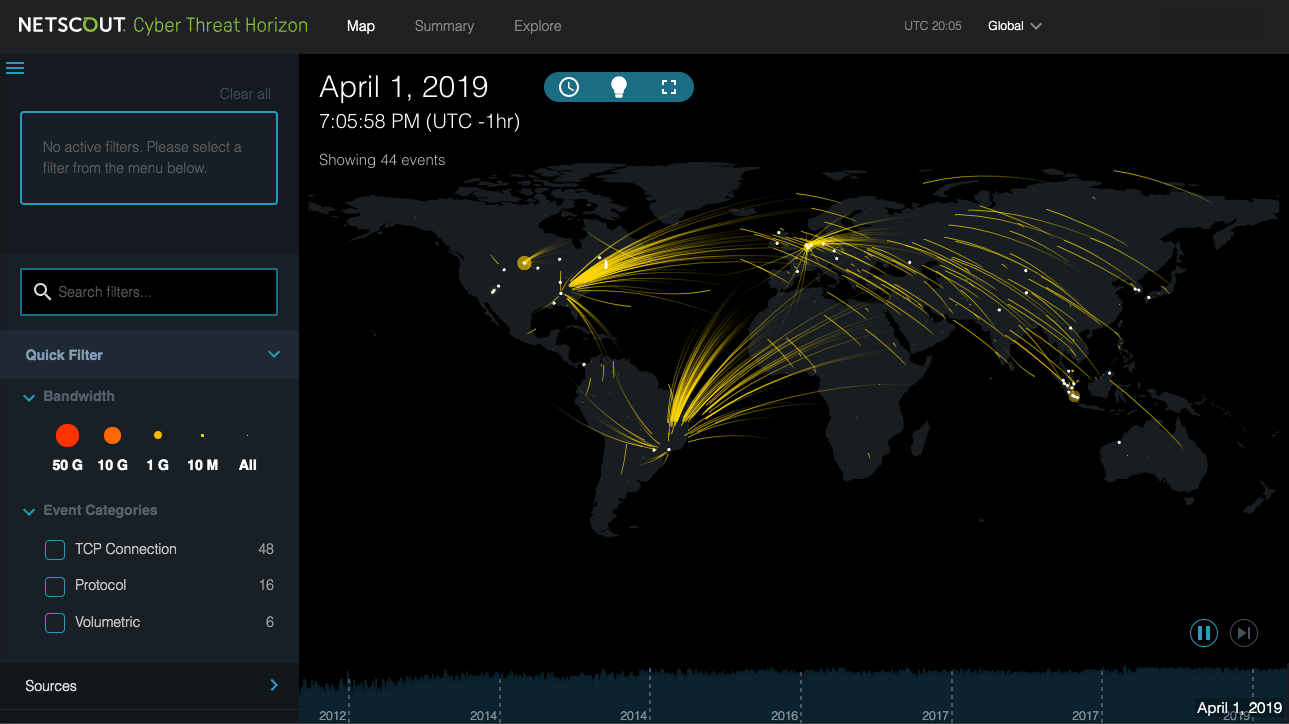Click the hamburger menu icon in sidebar
The width and height of the screenshot is (1289, 724).
point(15,68)
